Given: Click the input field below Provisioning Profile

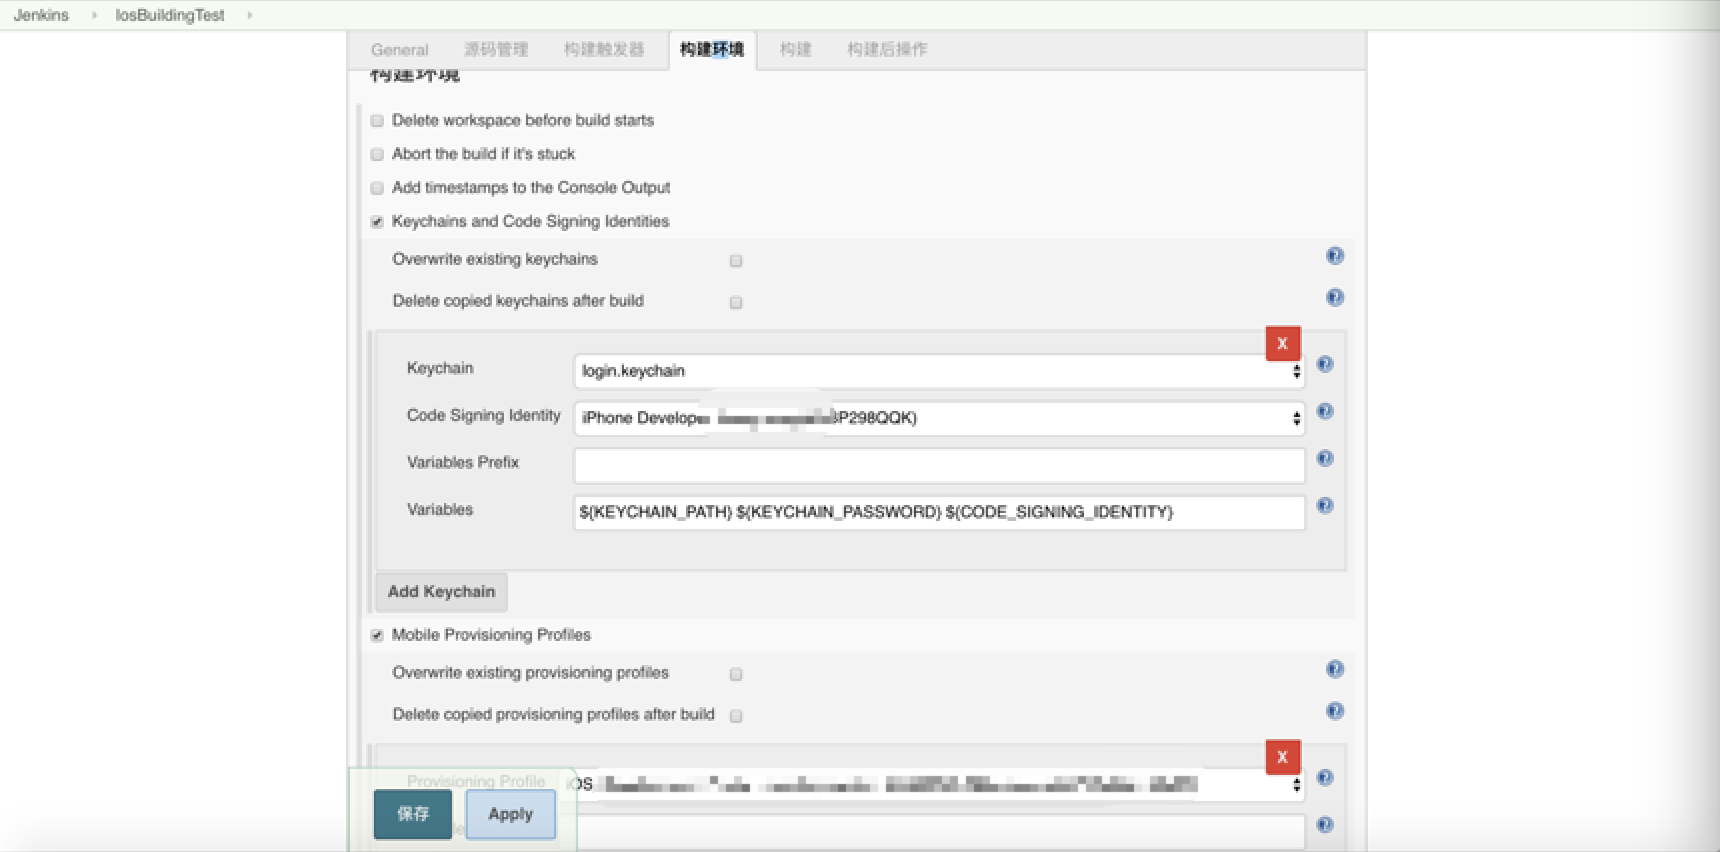Looking at the screenshot, I should 939,831.
